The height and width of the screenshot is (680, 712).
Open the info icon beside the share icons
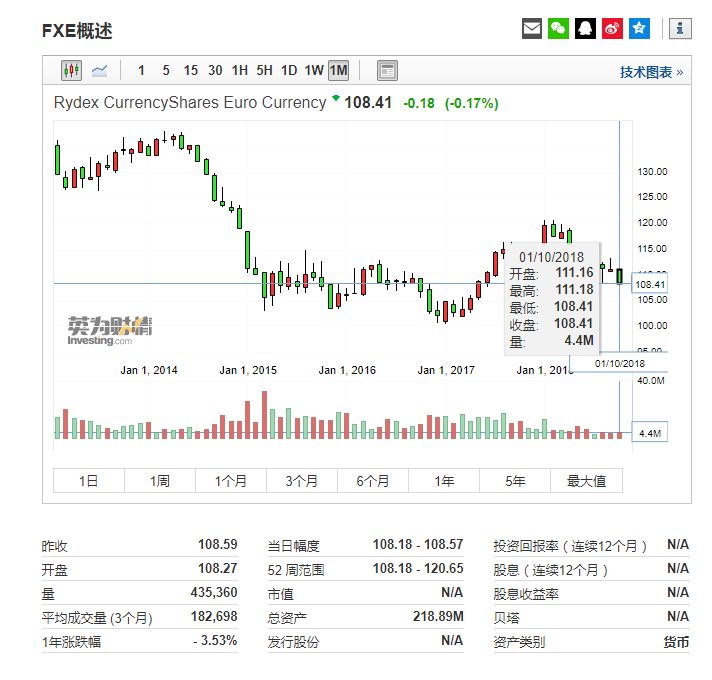coord(680,29)
